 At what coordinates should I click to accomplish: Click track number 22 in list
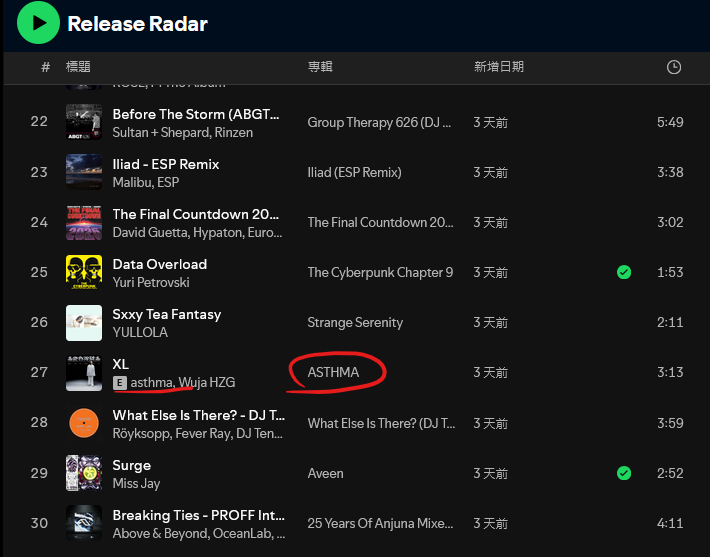tap(39, 121)
